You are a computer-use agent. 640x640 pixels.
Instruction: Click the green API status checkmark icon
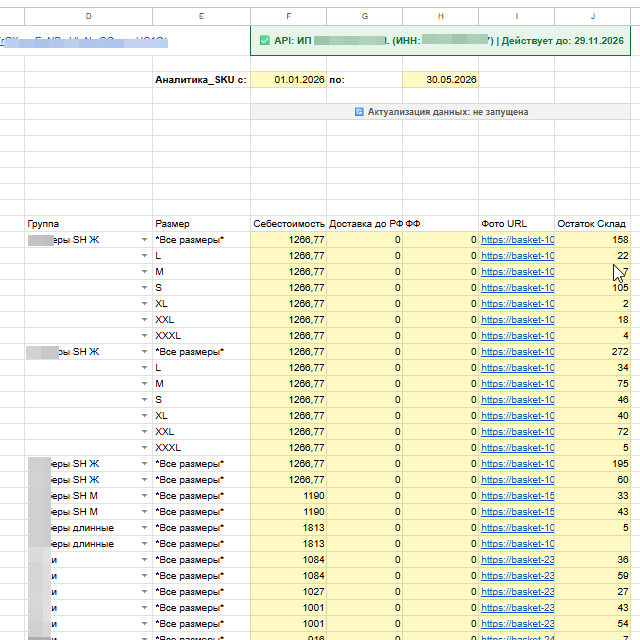point(264,40)
